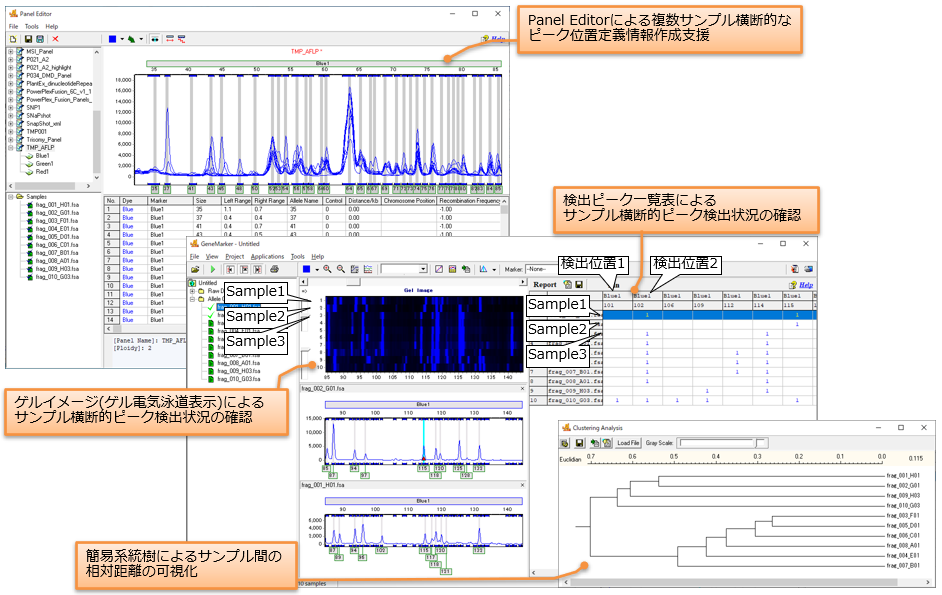Click the red X delete icon in Panel Editor
Image resolution: width=942 pixels, height=595 pixels.
click(x=56, y=39)
